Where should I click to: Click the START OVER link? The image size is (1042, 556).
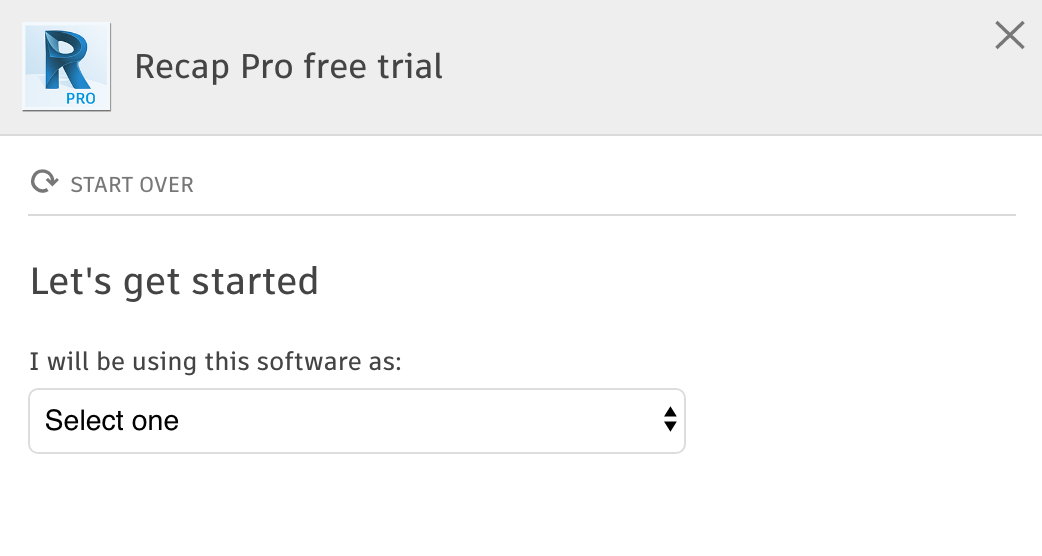131,185
